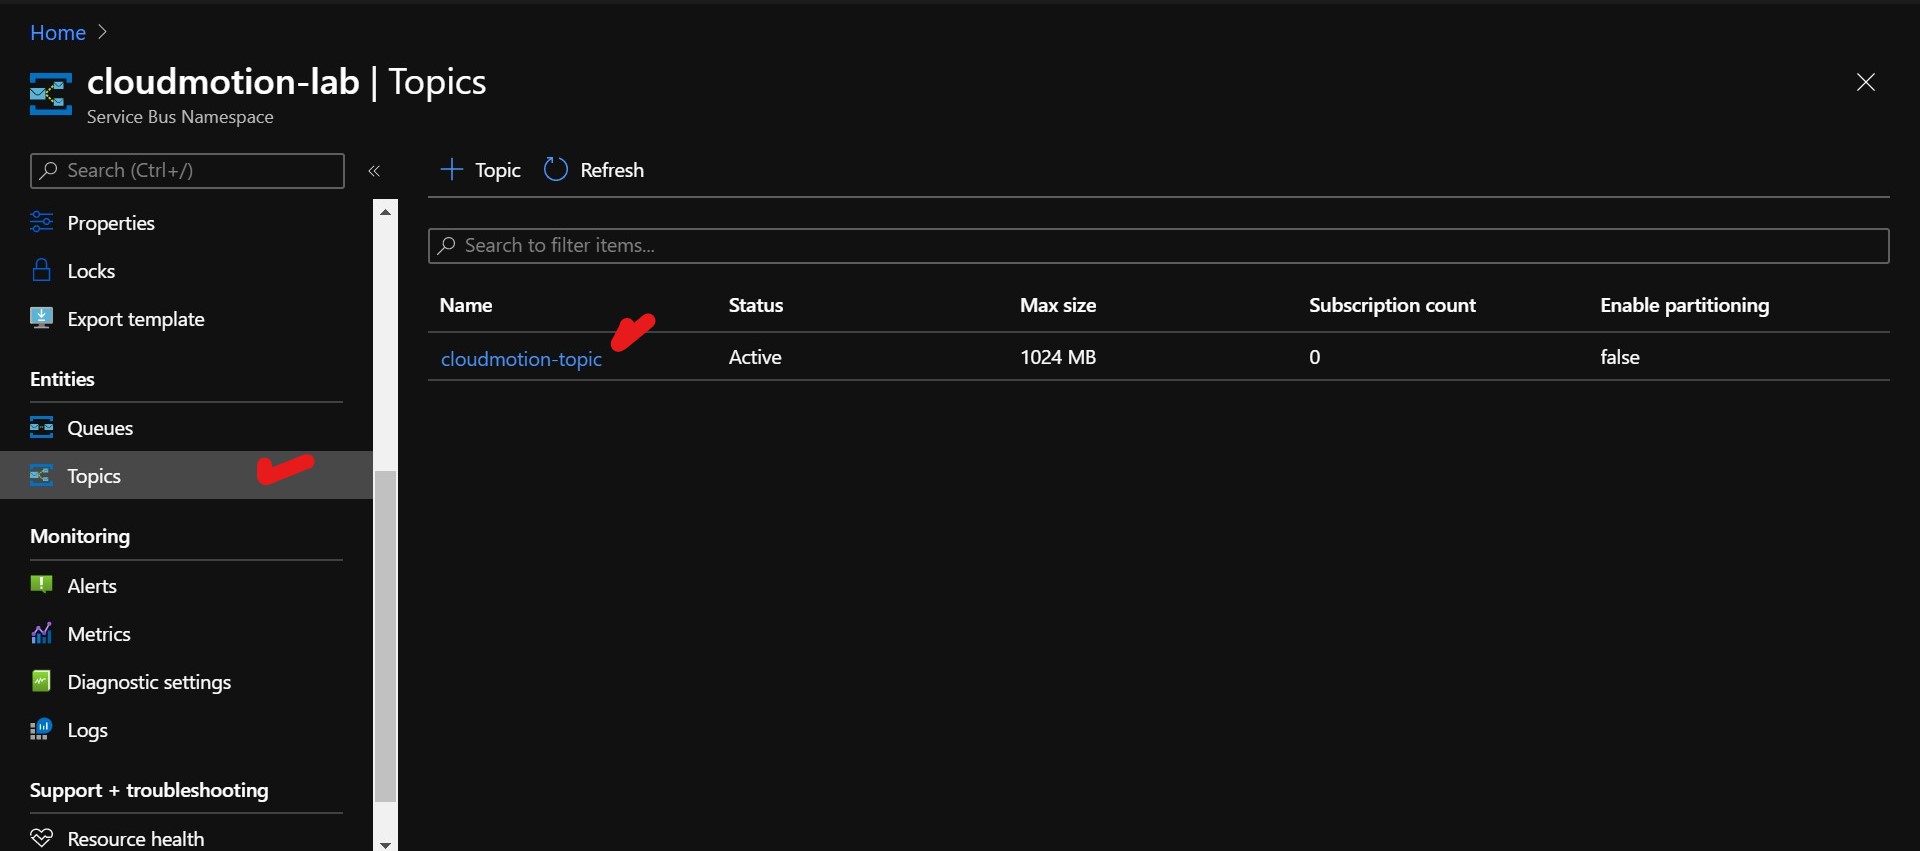The height and width of the screenshot is (851, 1920).
Task: Click the magnifier in sidebar search box
Action: [48, 170]
